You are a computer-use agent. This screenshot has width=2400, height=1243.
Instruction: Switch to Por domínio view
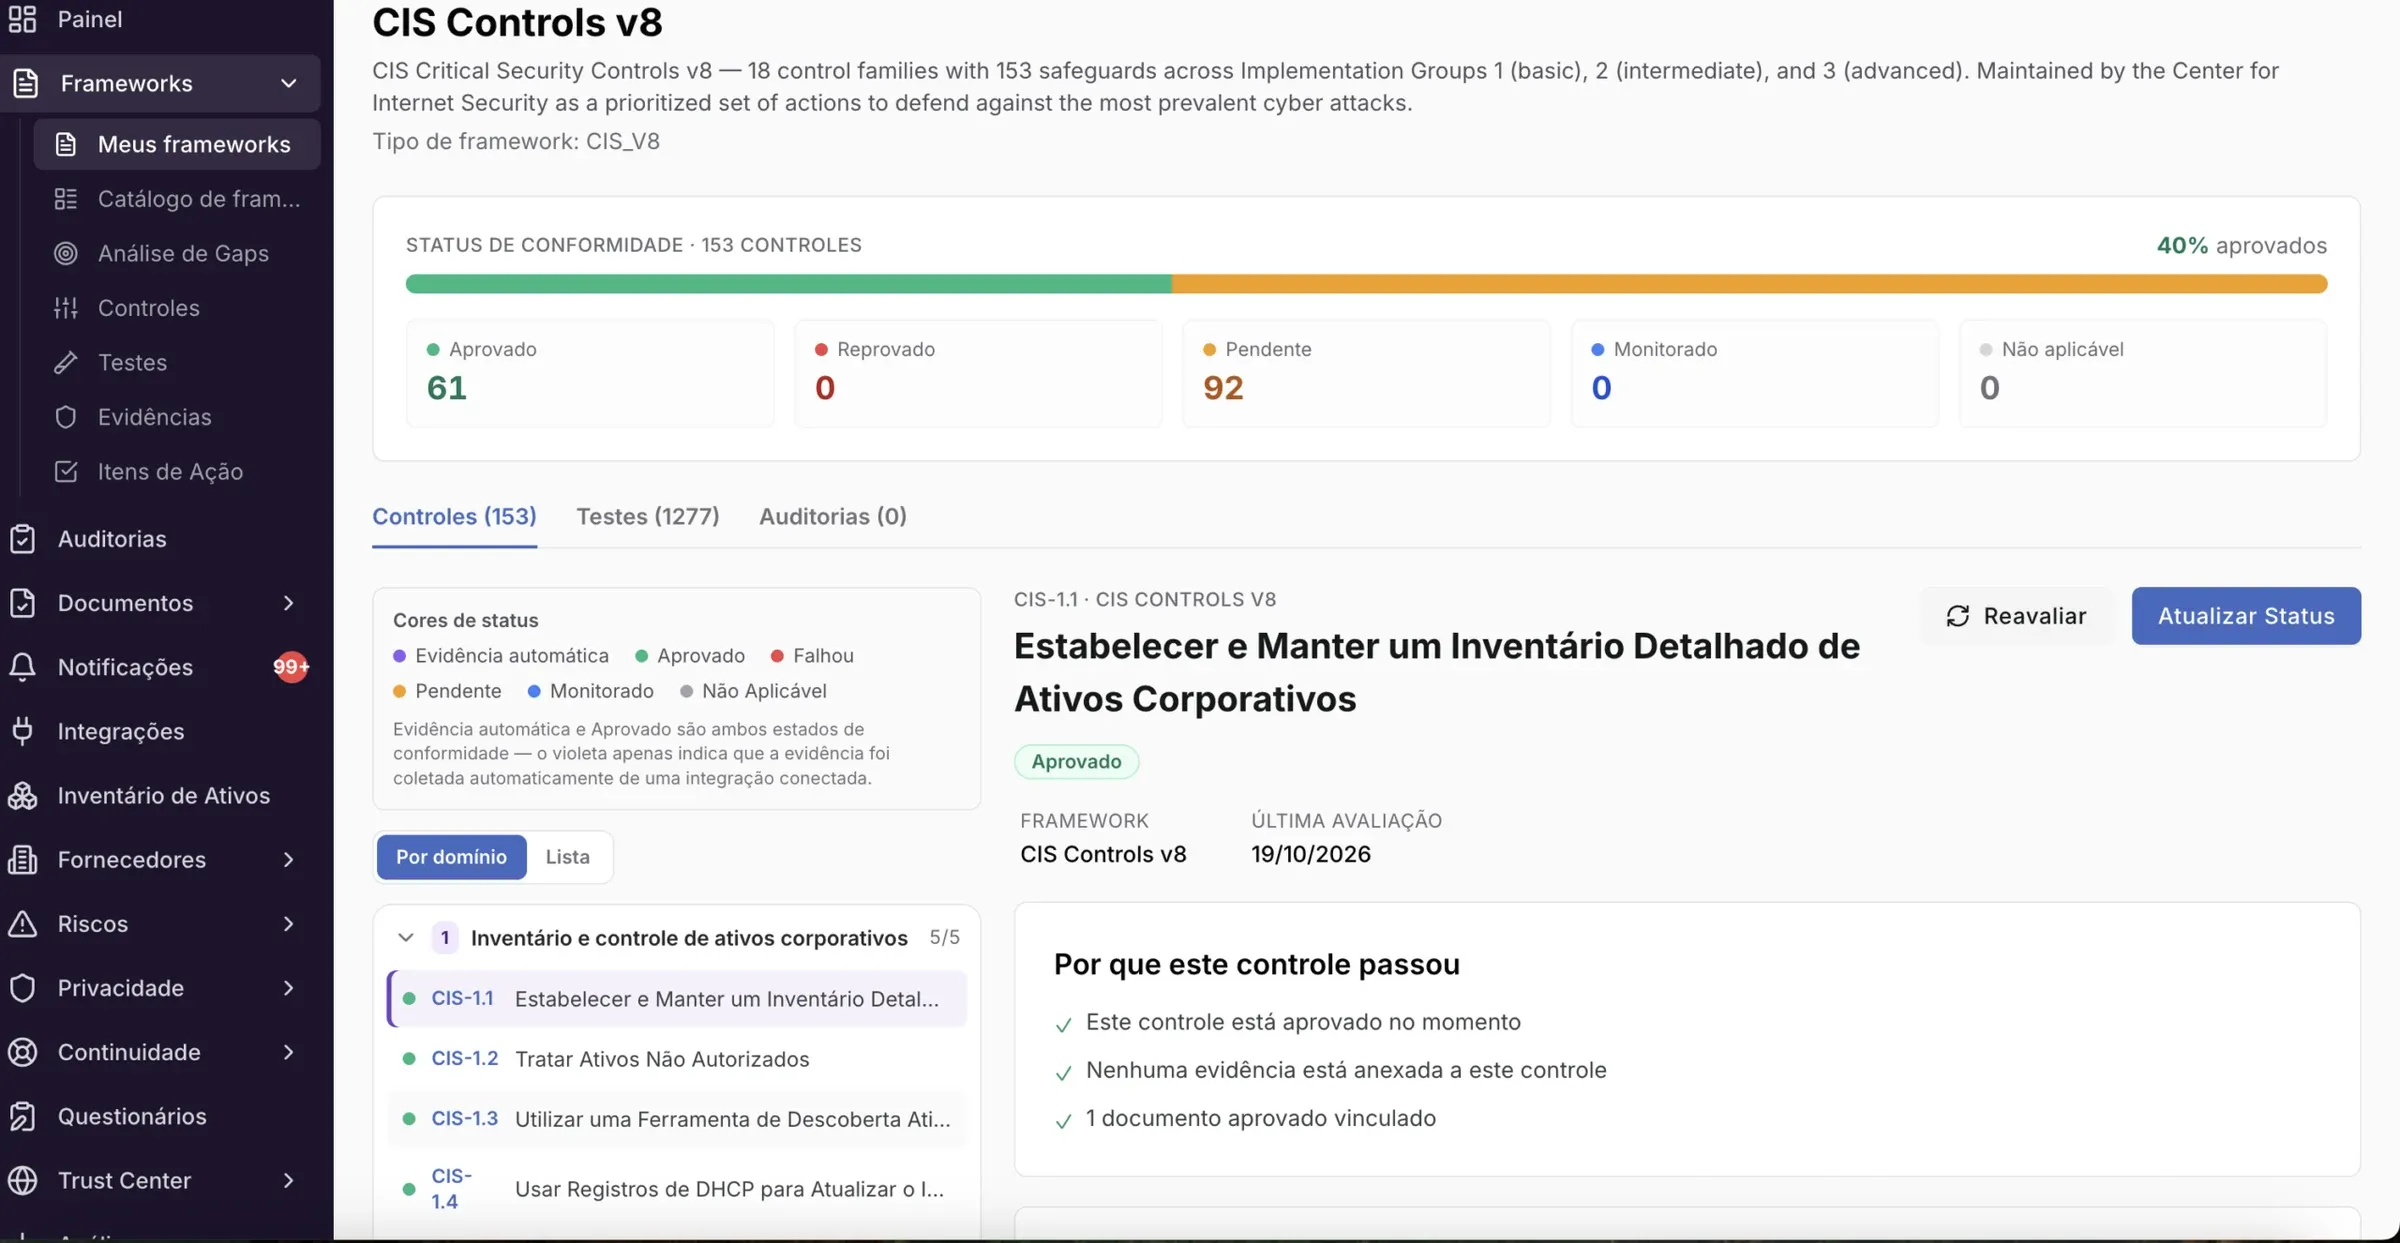451,857
